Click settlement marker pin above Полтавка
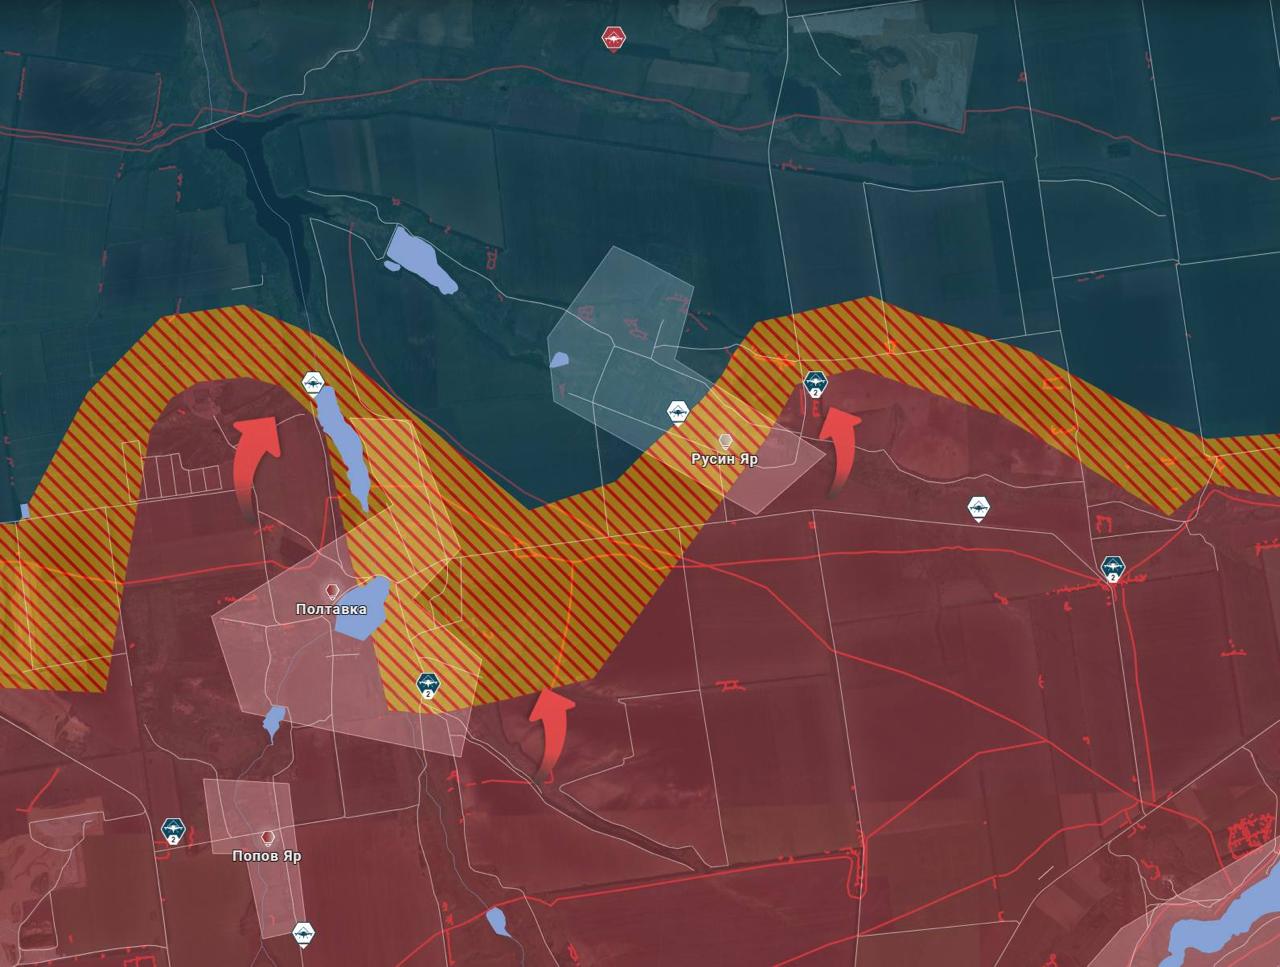 coord(331,591)
